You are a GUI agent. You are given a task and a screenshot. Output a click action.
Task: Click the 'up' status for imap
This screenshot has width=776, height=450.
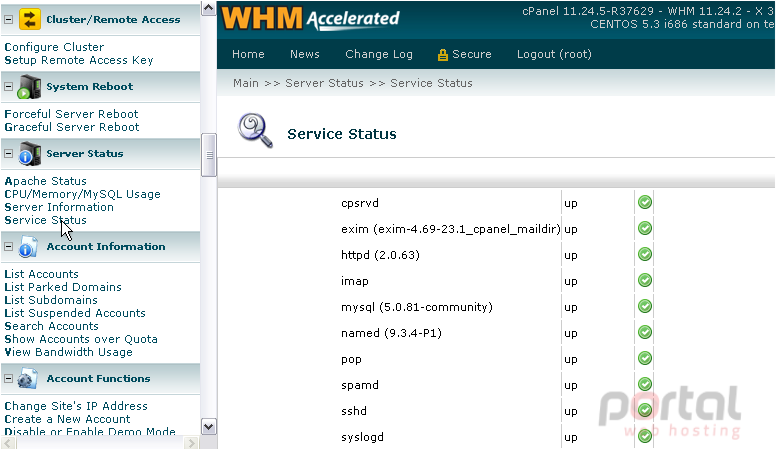click(x=571, y=282)
